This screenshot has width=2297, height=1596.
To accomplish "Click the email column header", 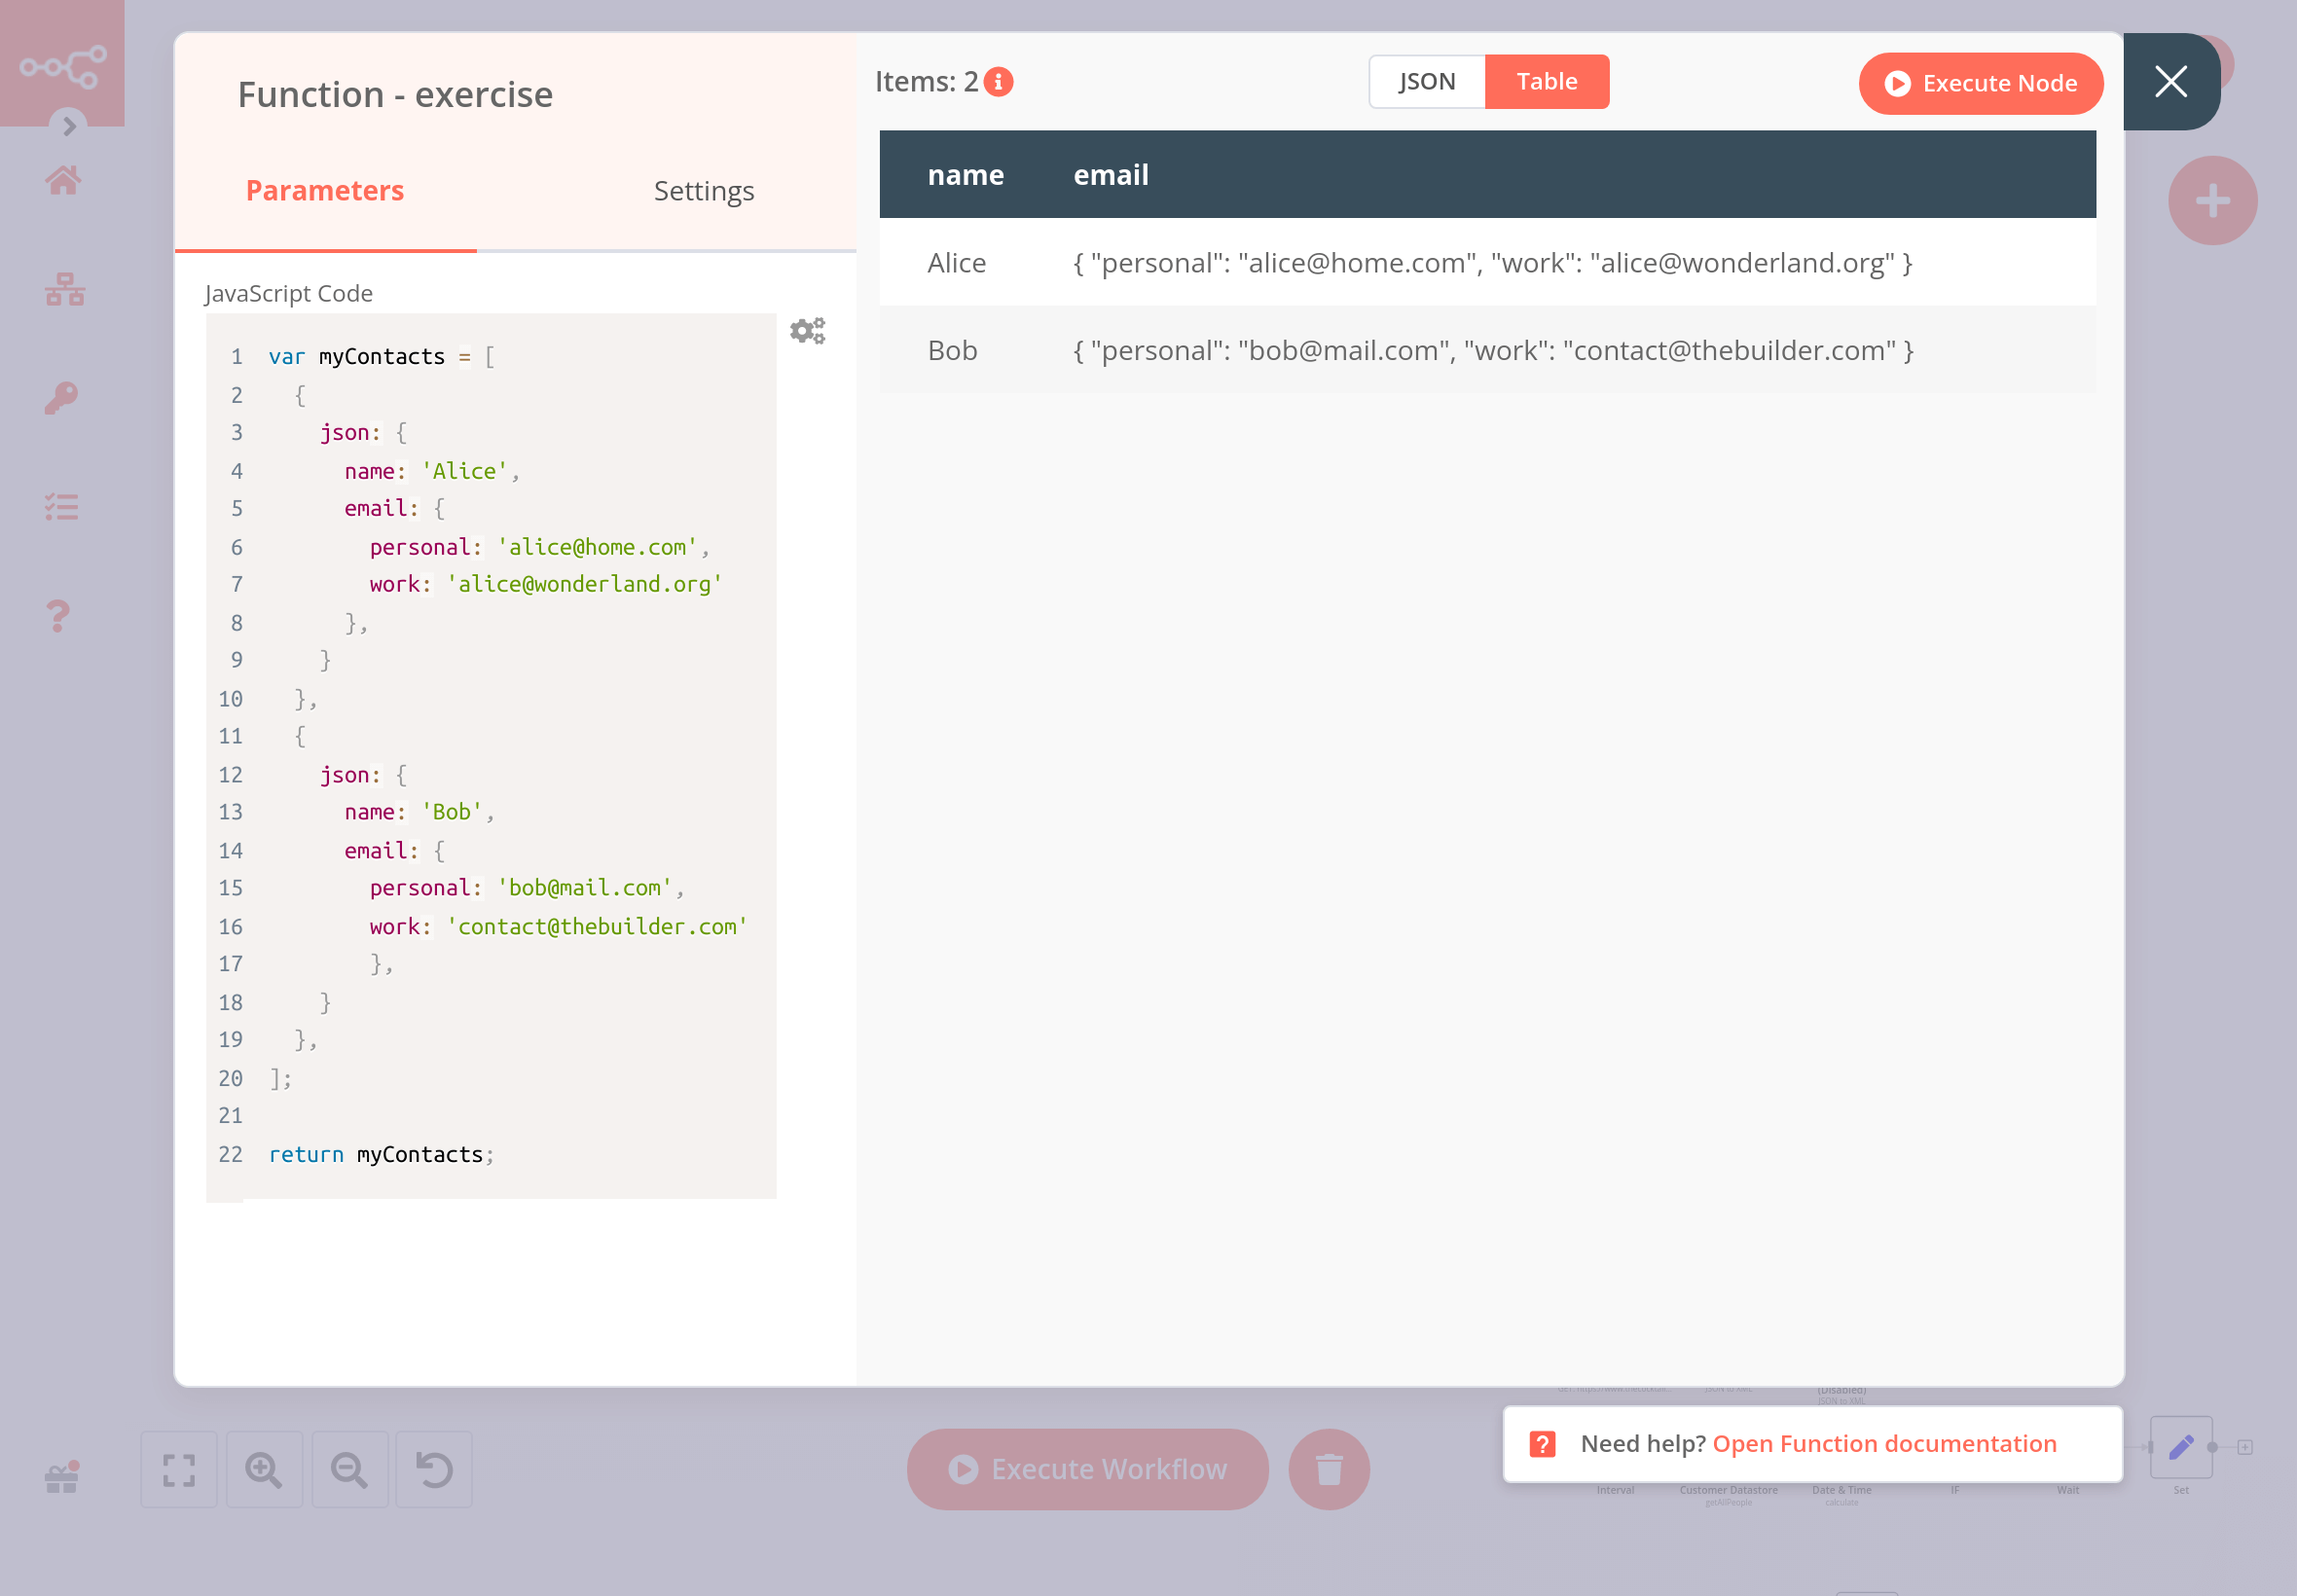I will point(1110,175).
